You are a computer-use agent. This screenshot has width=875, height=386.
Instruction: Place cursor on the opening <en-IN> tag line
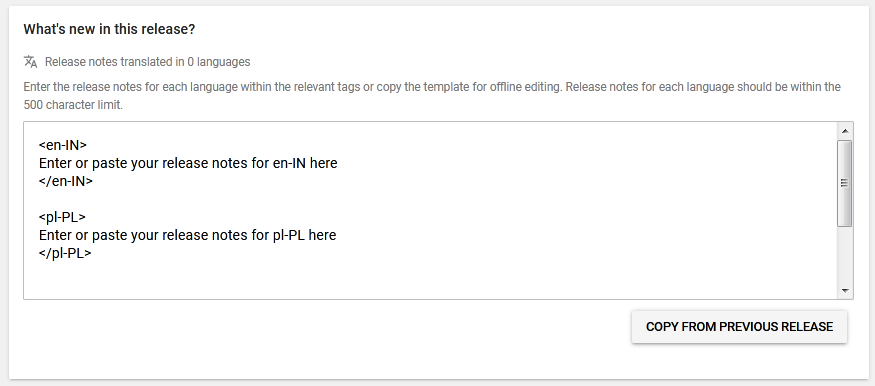pyautogui.click(x=63, y=145)
